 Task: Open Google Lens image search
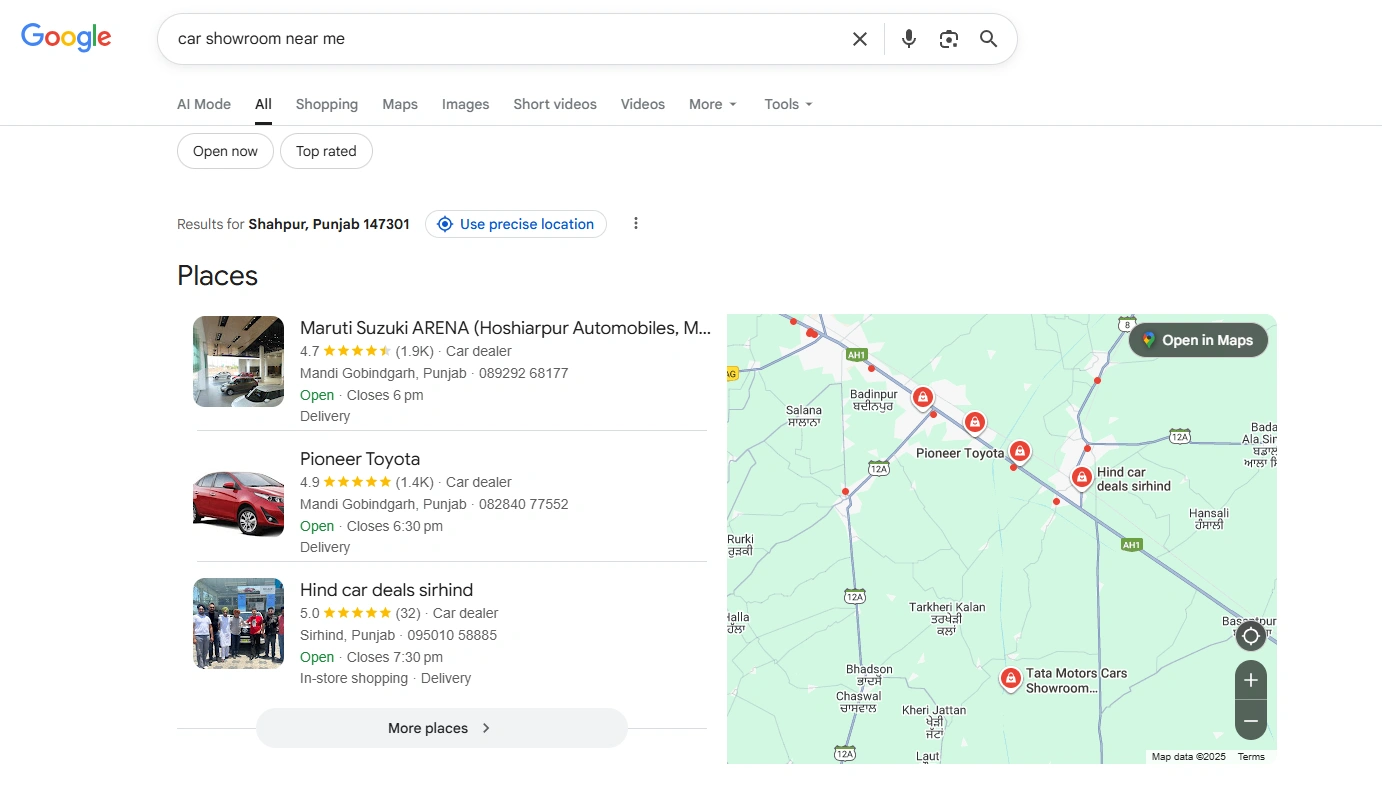coord(948,39)
